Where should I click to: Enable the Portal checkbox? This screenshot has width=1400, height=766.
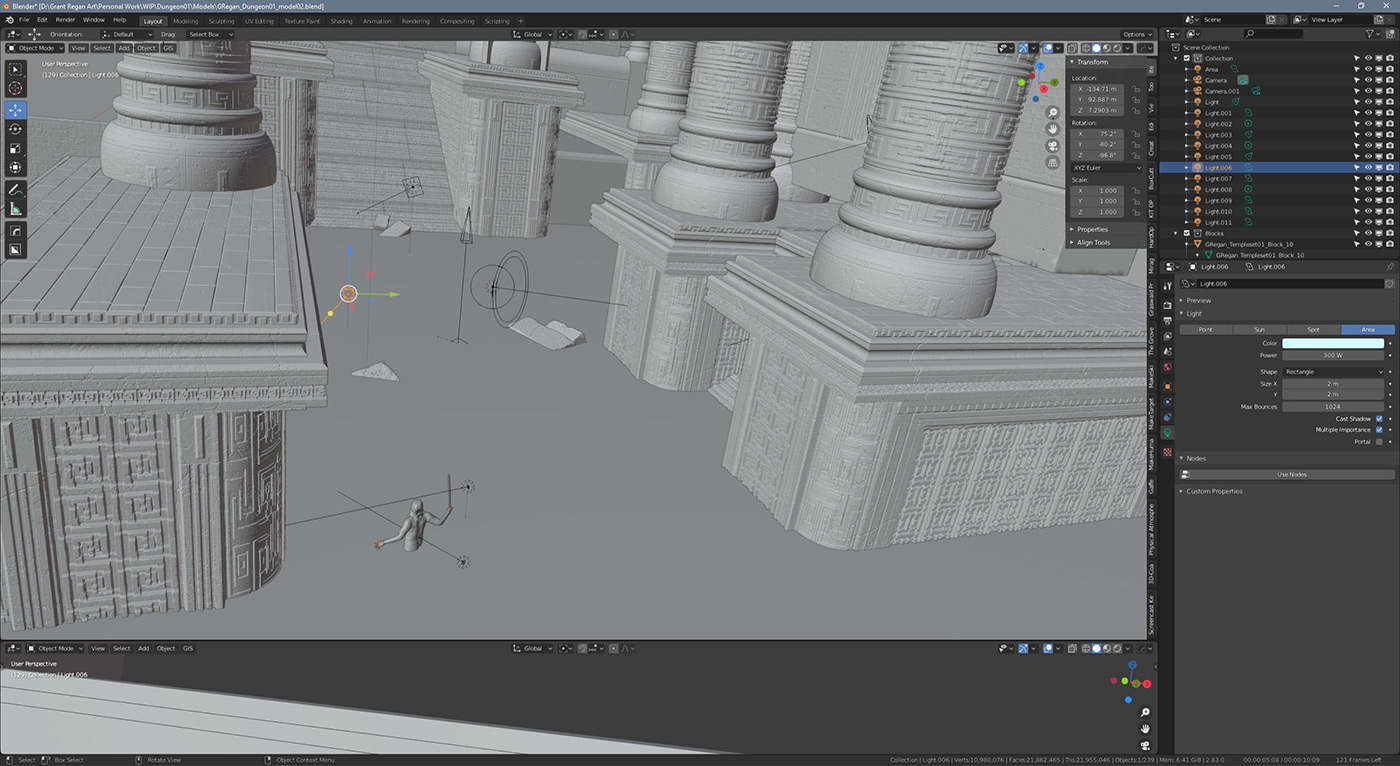pyautogui.click(x=1379, y=441)
